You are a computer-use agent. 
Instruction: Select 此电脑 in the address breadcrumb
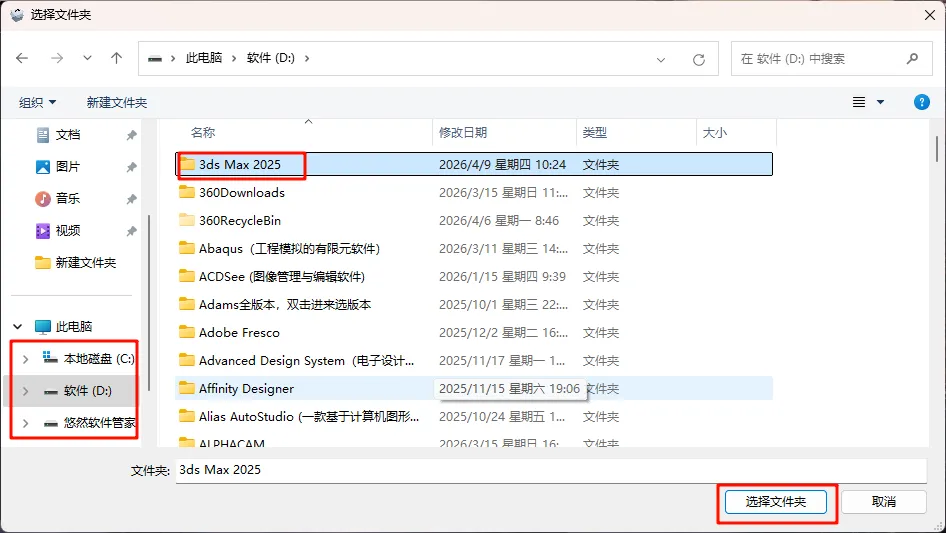203,58
